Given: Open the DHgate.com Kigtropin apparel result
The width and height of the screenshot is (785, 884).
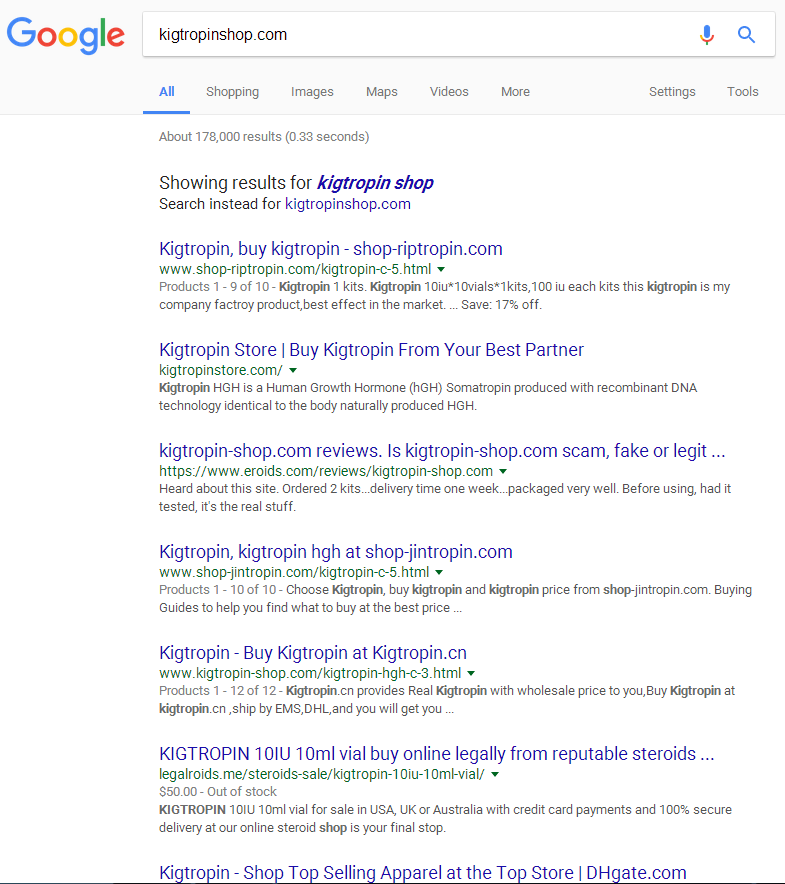Looking at the screenshot, I should click(x=422, y=872).
